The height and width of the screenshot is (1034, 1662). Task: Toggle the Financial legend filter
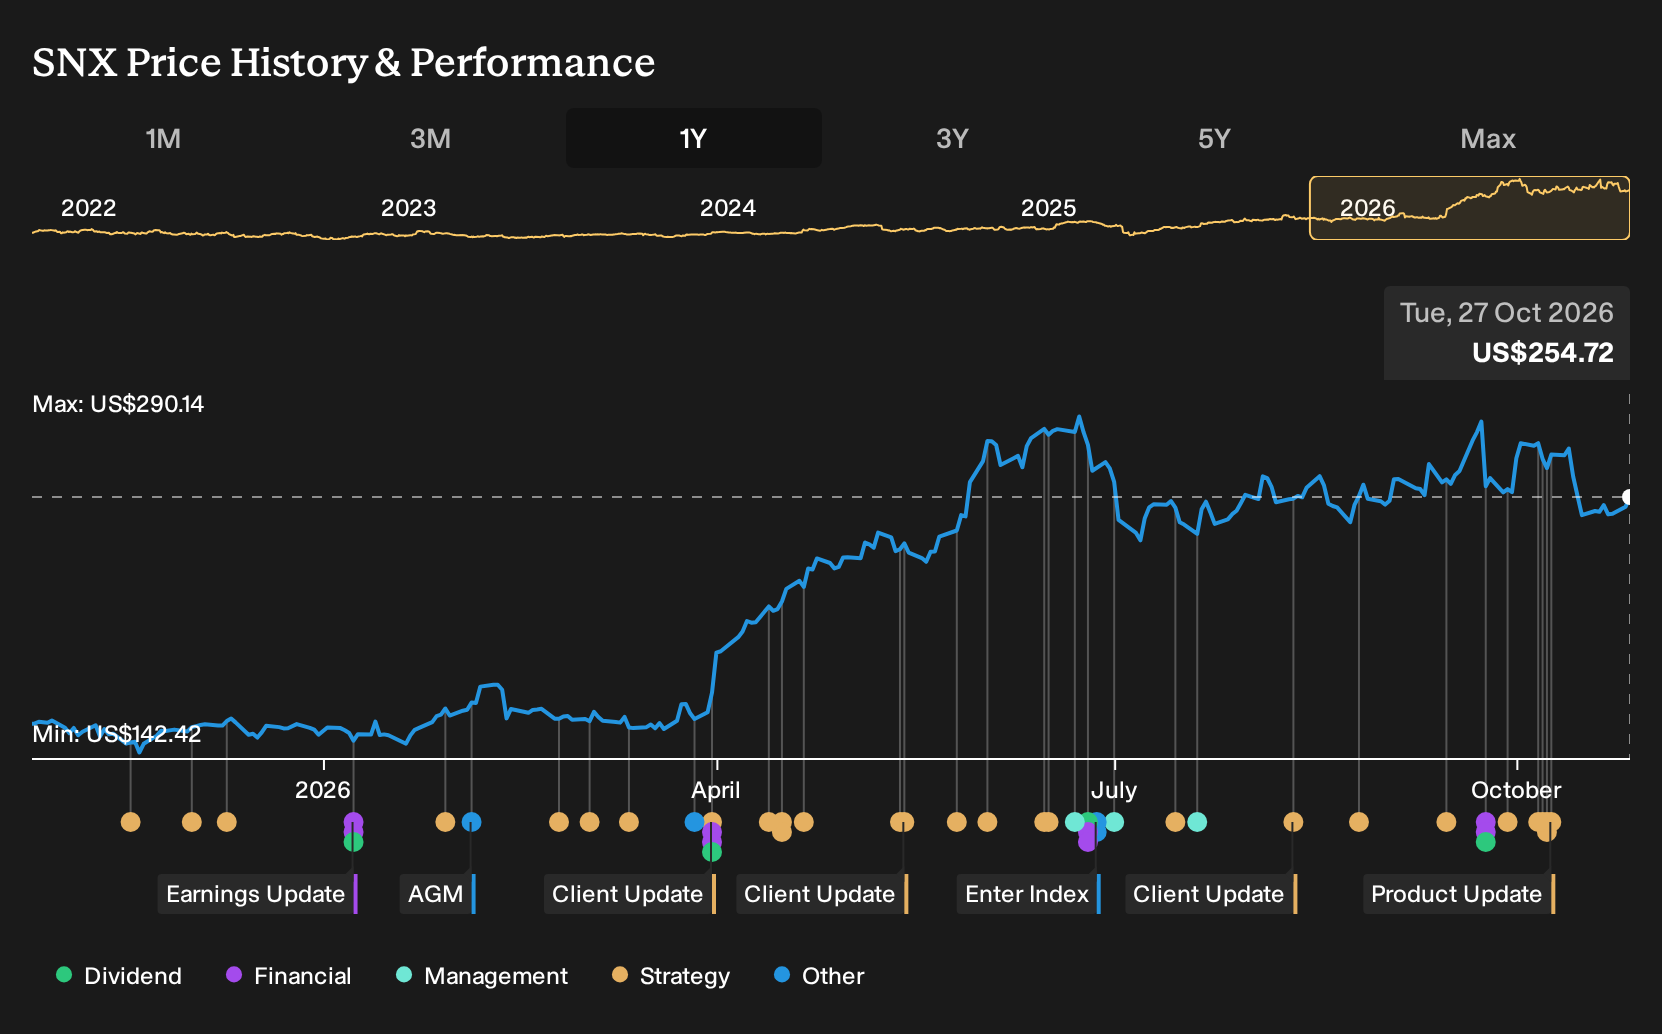(288, 976)
